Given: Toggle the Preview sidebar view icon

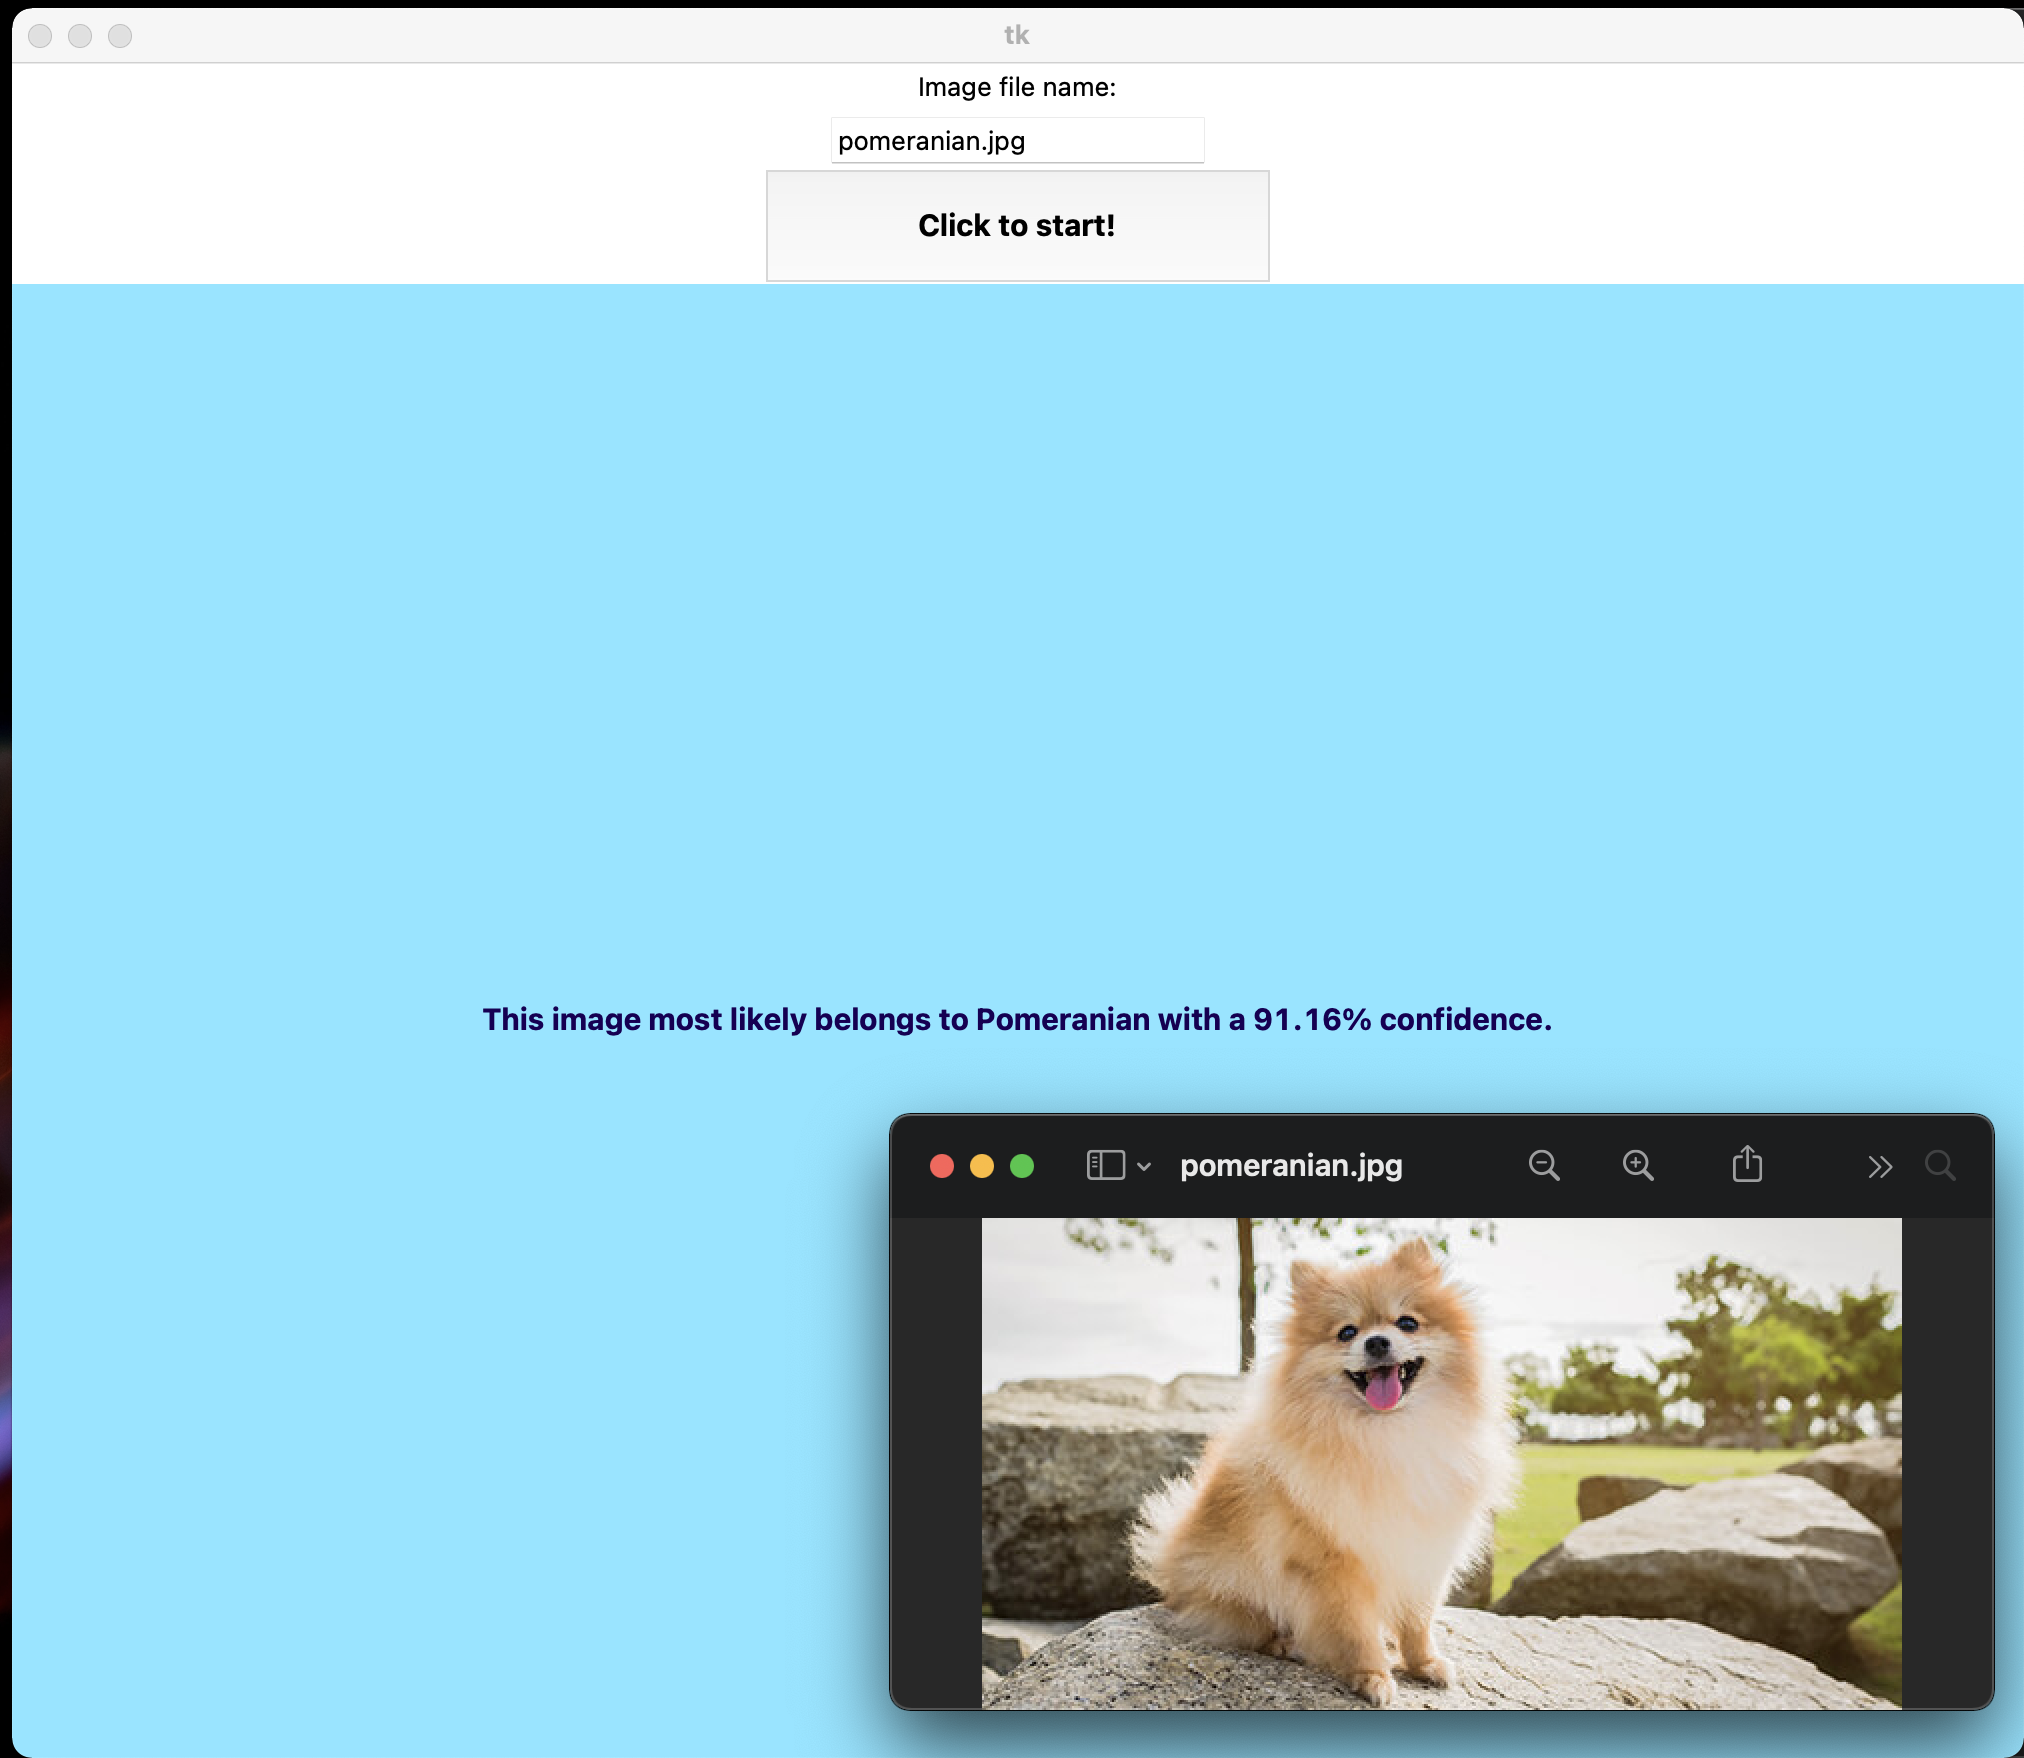Looking at the screenshot, I should (x=1105, y=1166).
